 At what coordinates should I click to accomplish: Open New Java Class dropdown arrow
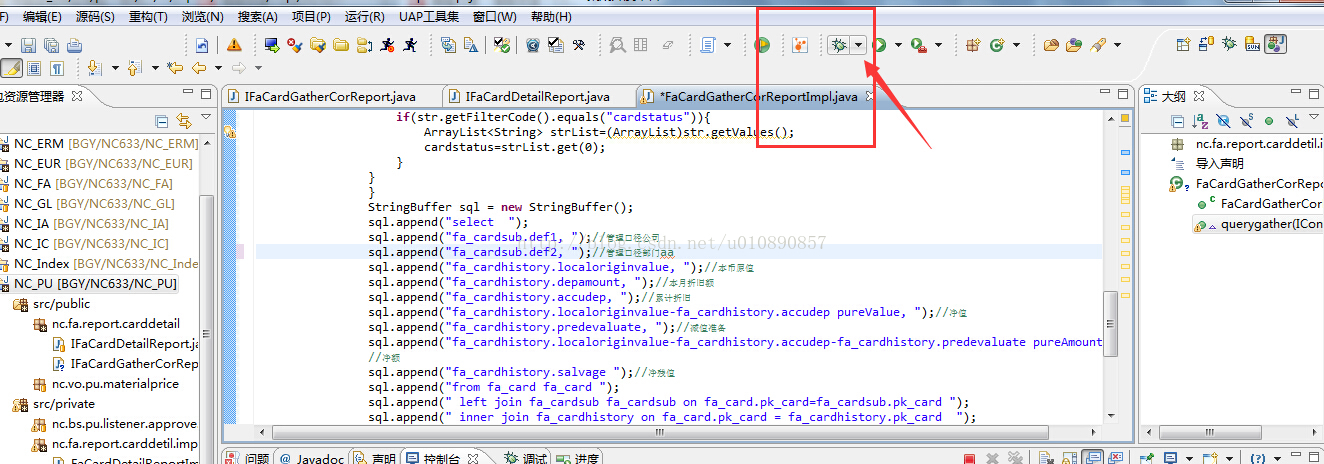pyautogui.click(x=1016, y=45)
